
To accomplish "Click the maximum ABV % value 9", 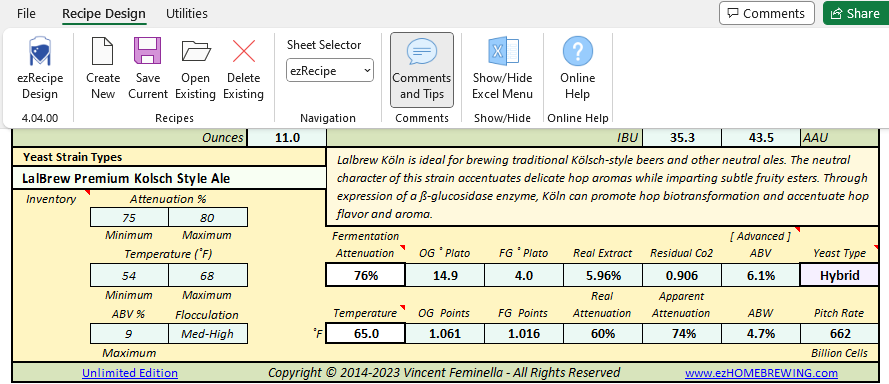I will pyautogui.click(x=129, y=334).
